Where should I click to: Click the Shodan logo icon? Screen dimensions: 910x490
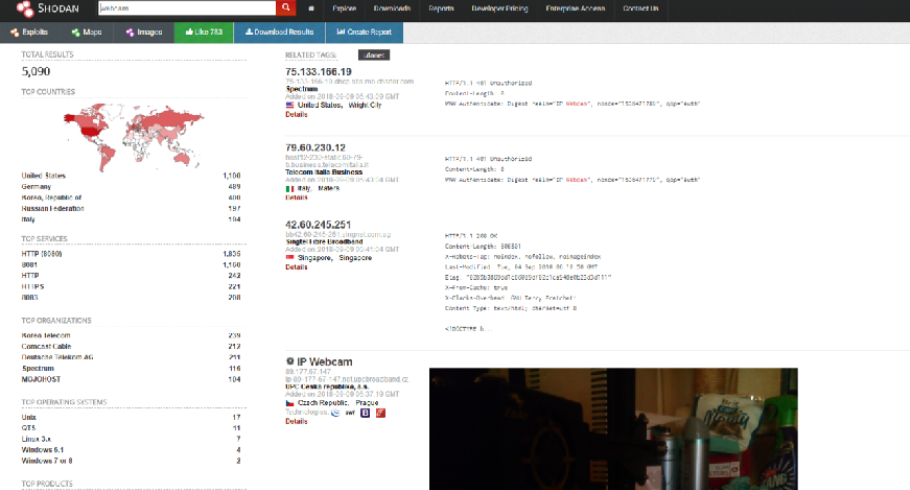(x=25, y=8)
